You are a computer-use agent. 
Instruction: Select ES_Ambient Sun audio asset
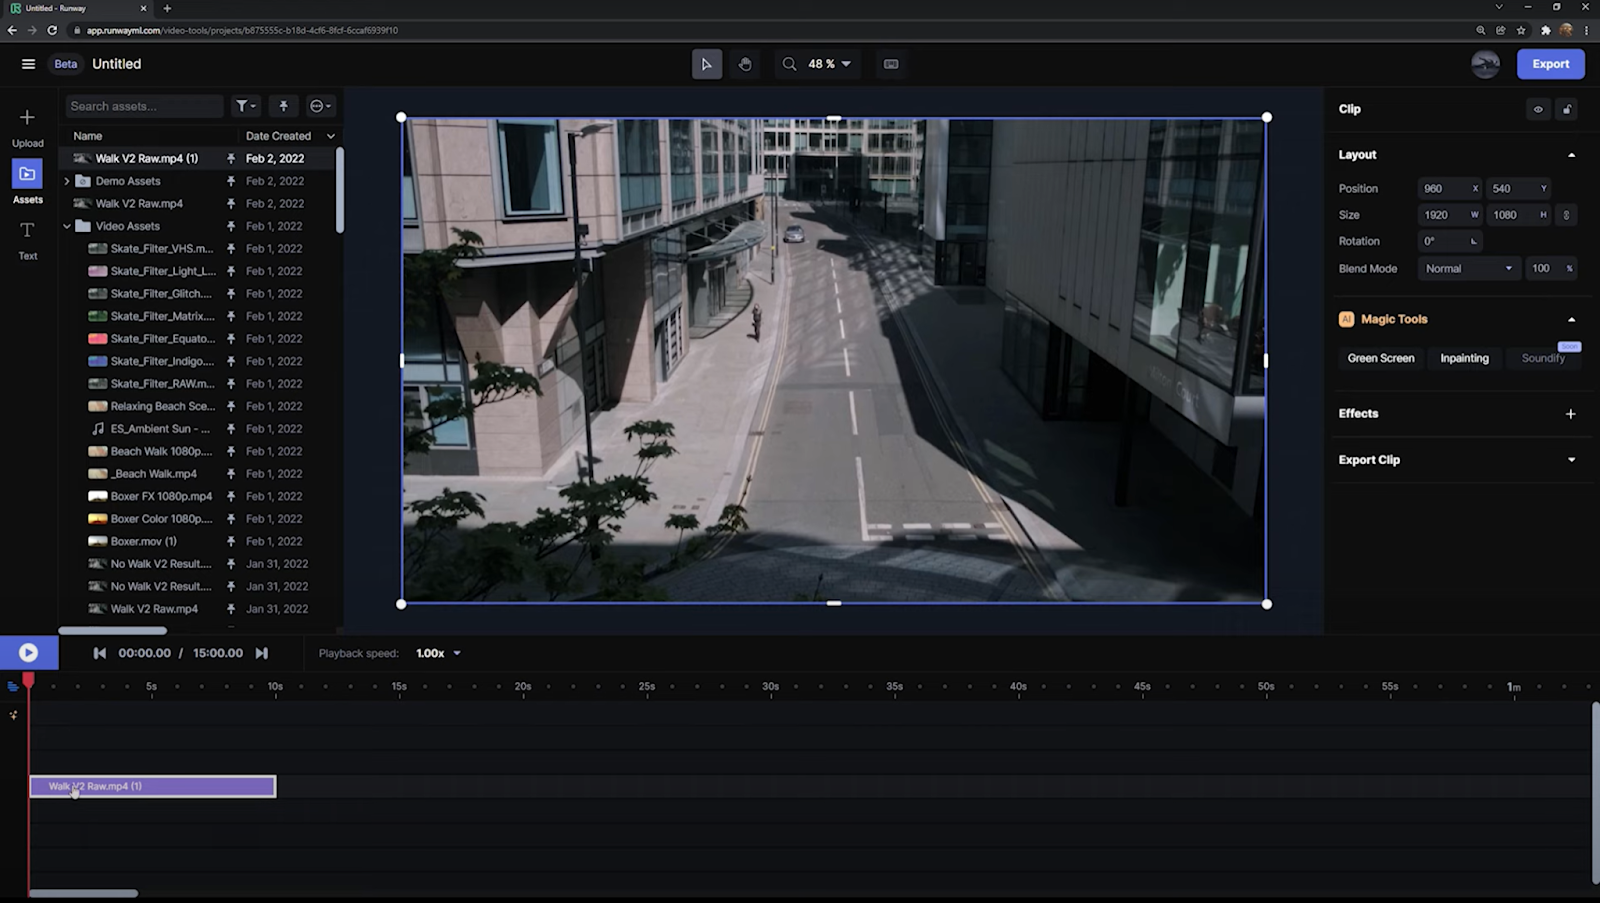coord(198,429)
